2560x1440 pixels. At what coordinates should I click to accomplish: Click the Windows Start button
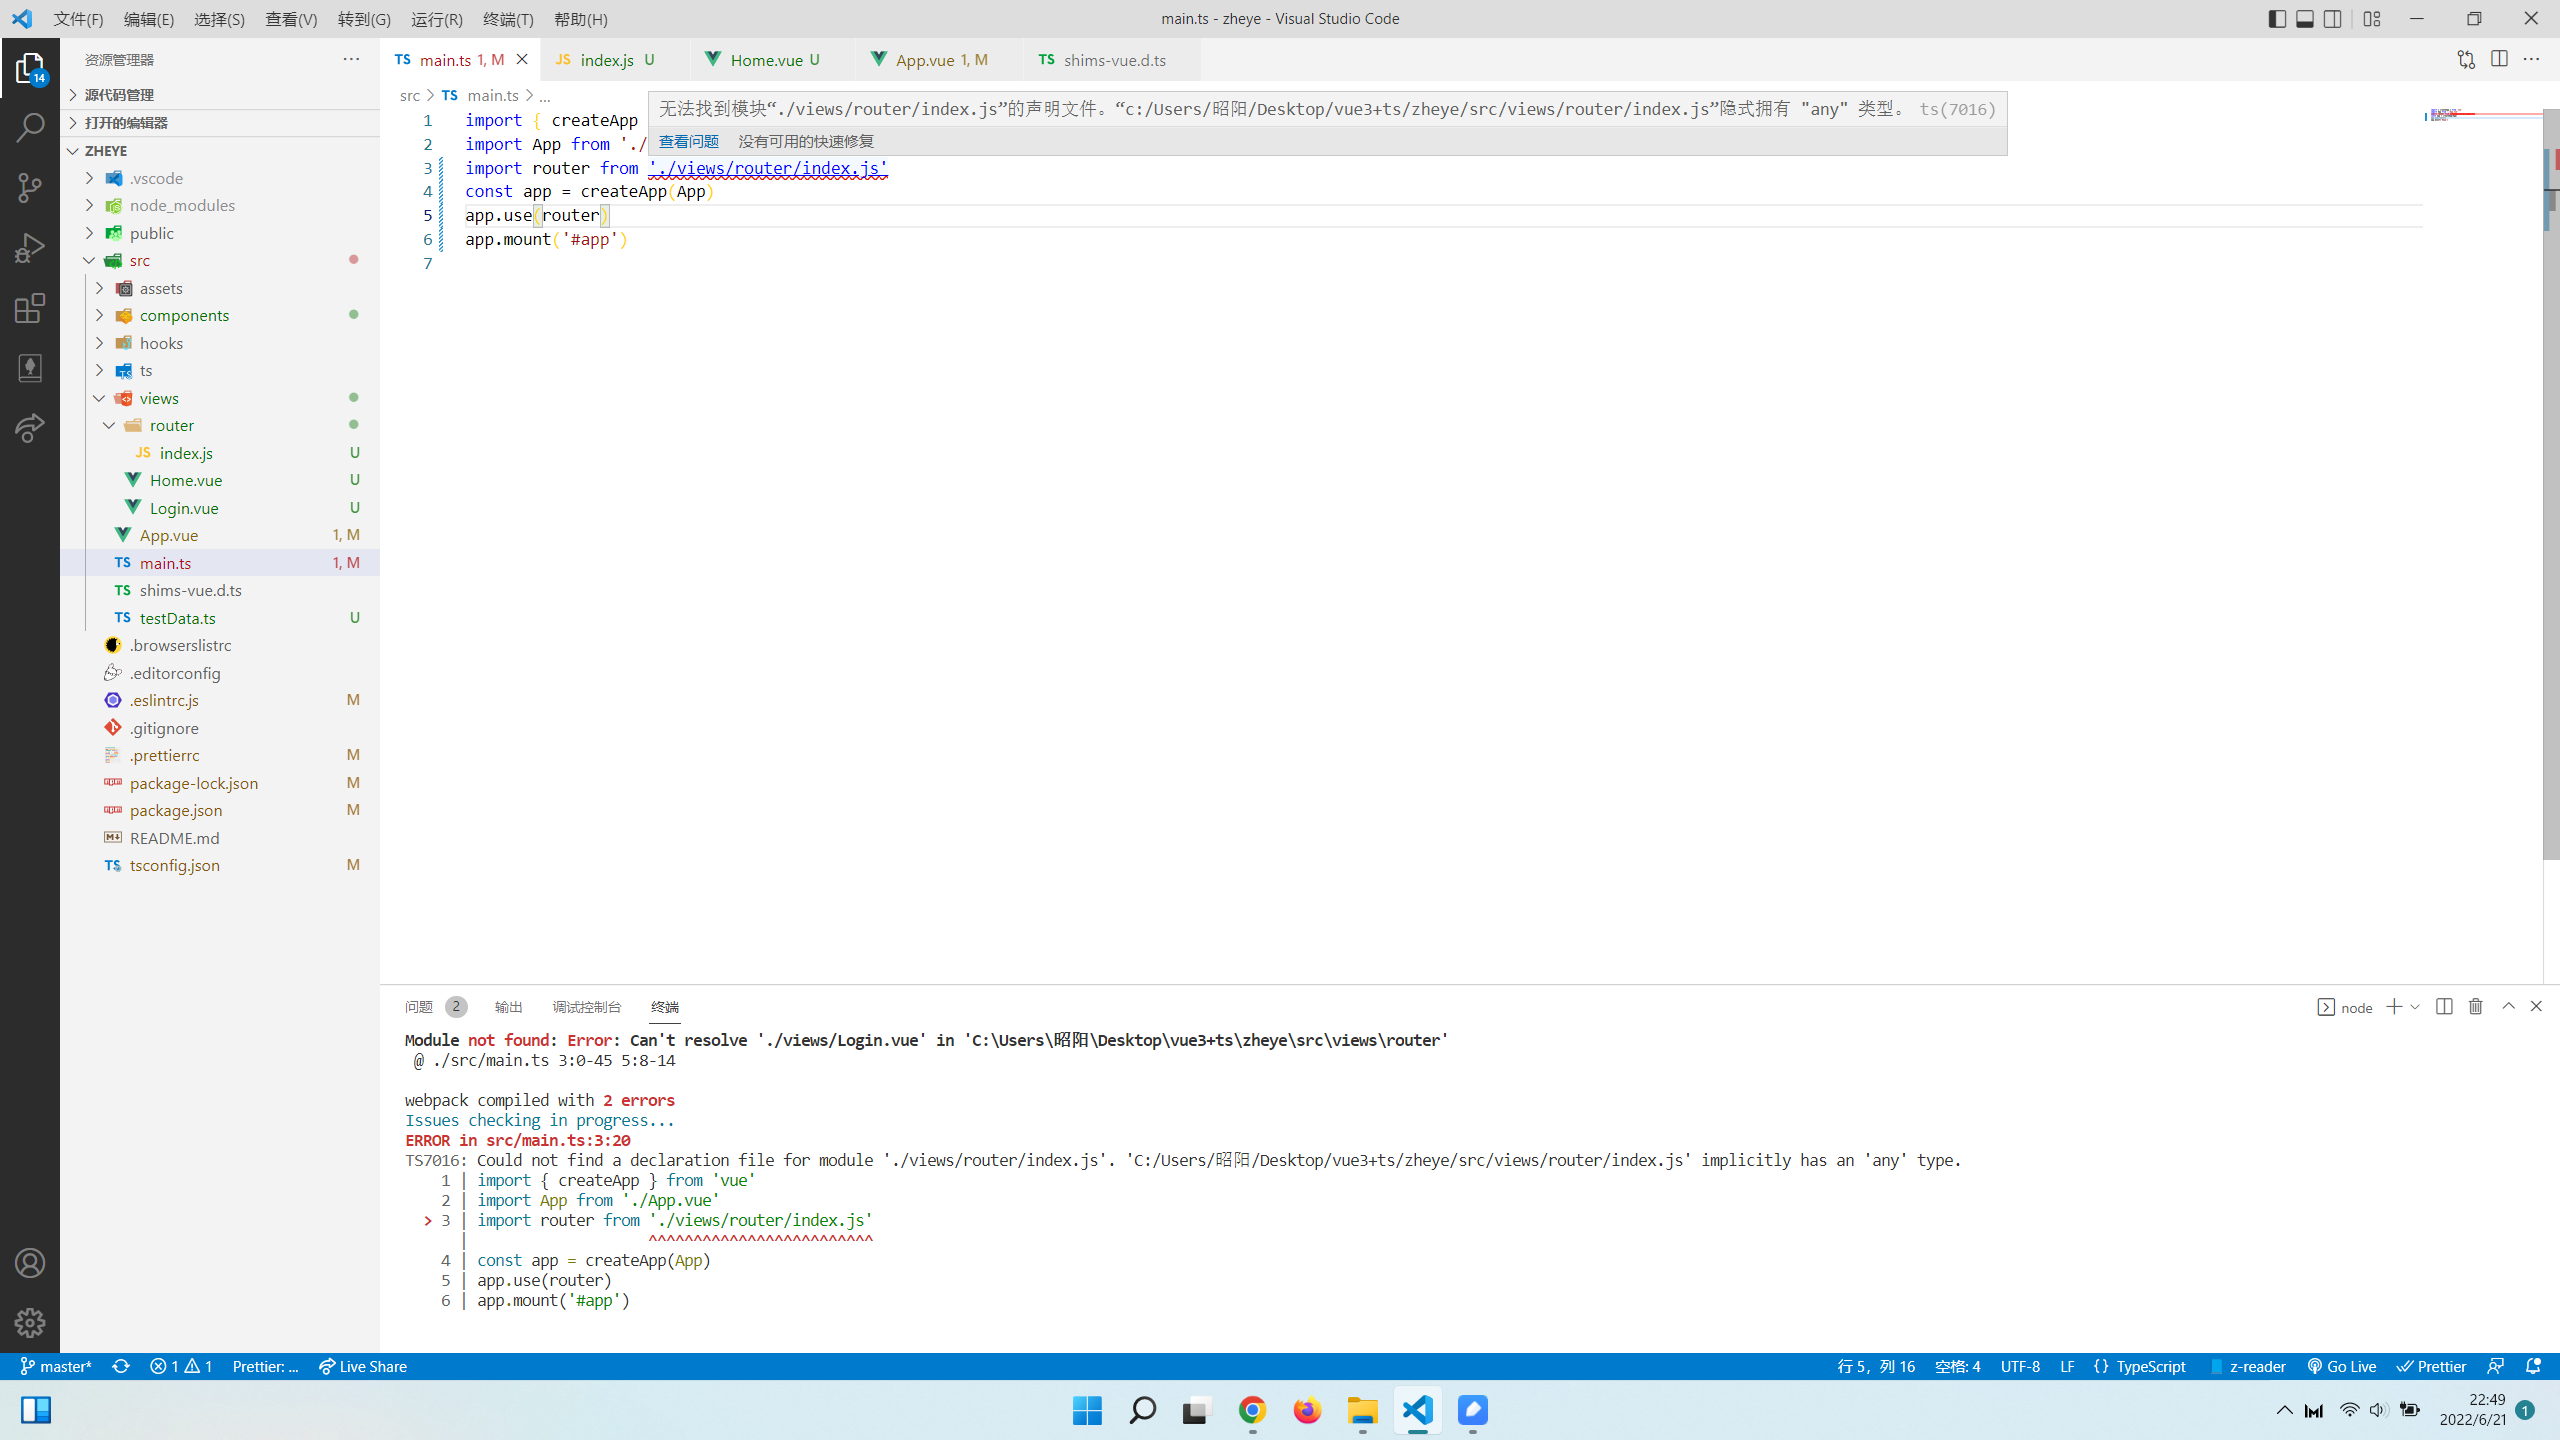[1087, 1410]
